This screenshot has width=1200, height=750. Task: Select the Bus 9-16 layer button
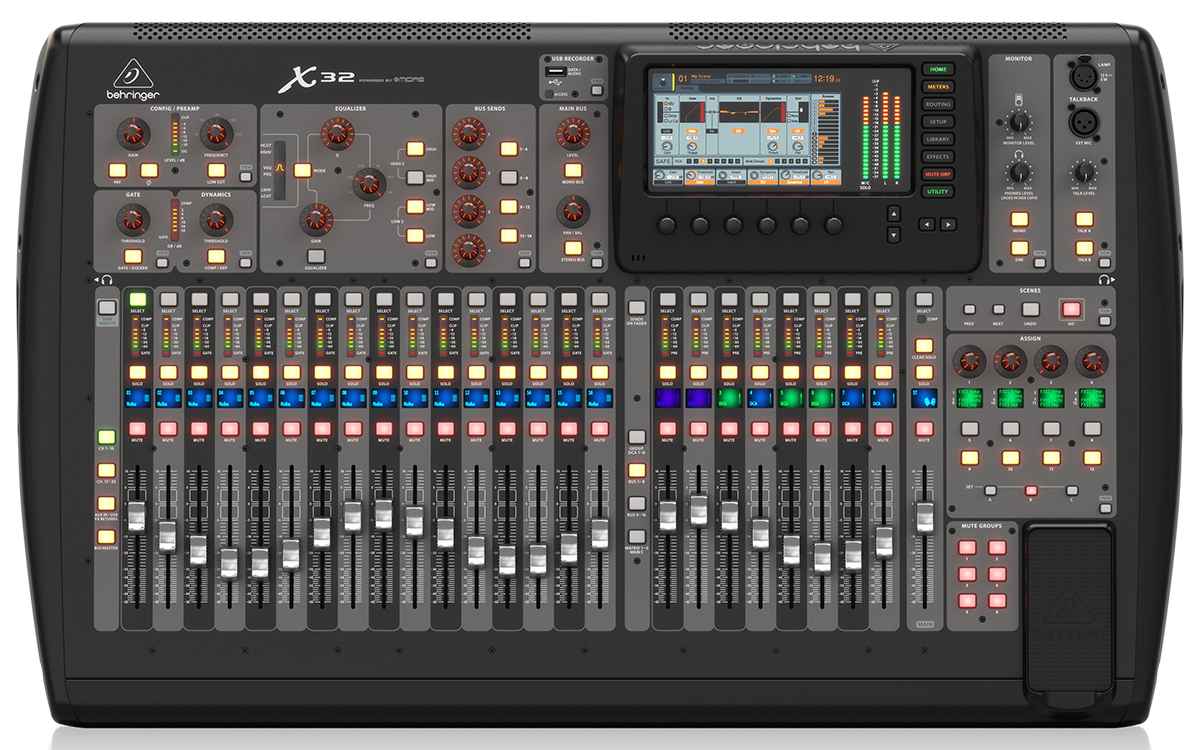(636, 503)
